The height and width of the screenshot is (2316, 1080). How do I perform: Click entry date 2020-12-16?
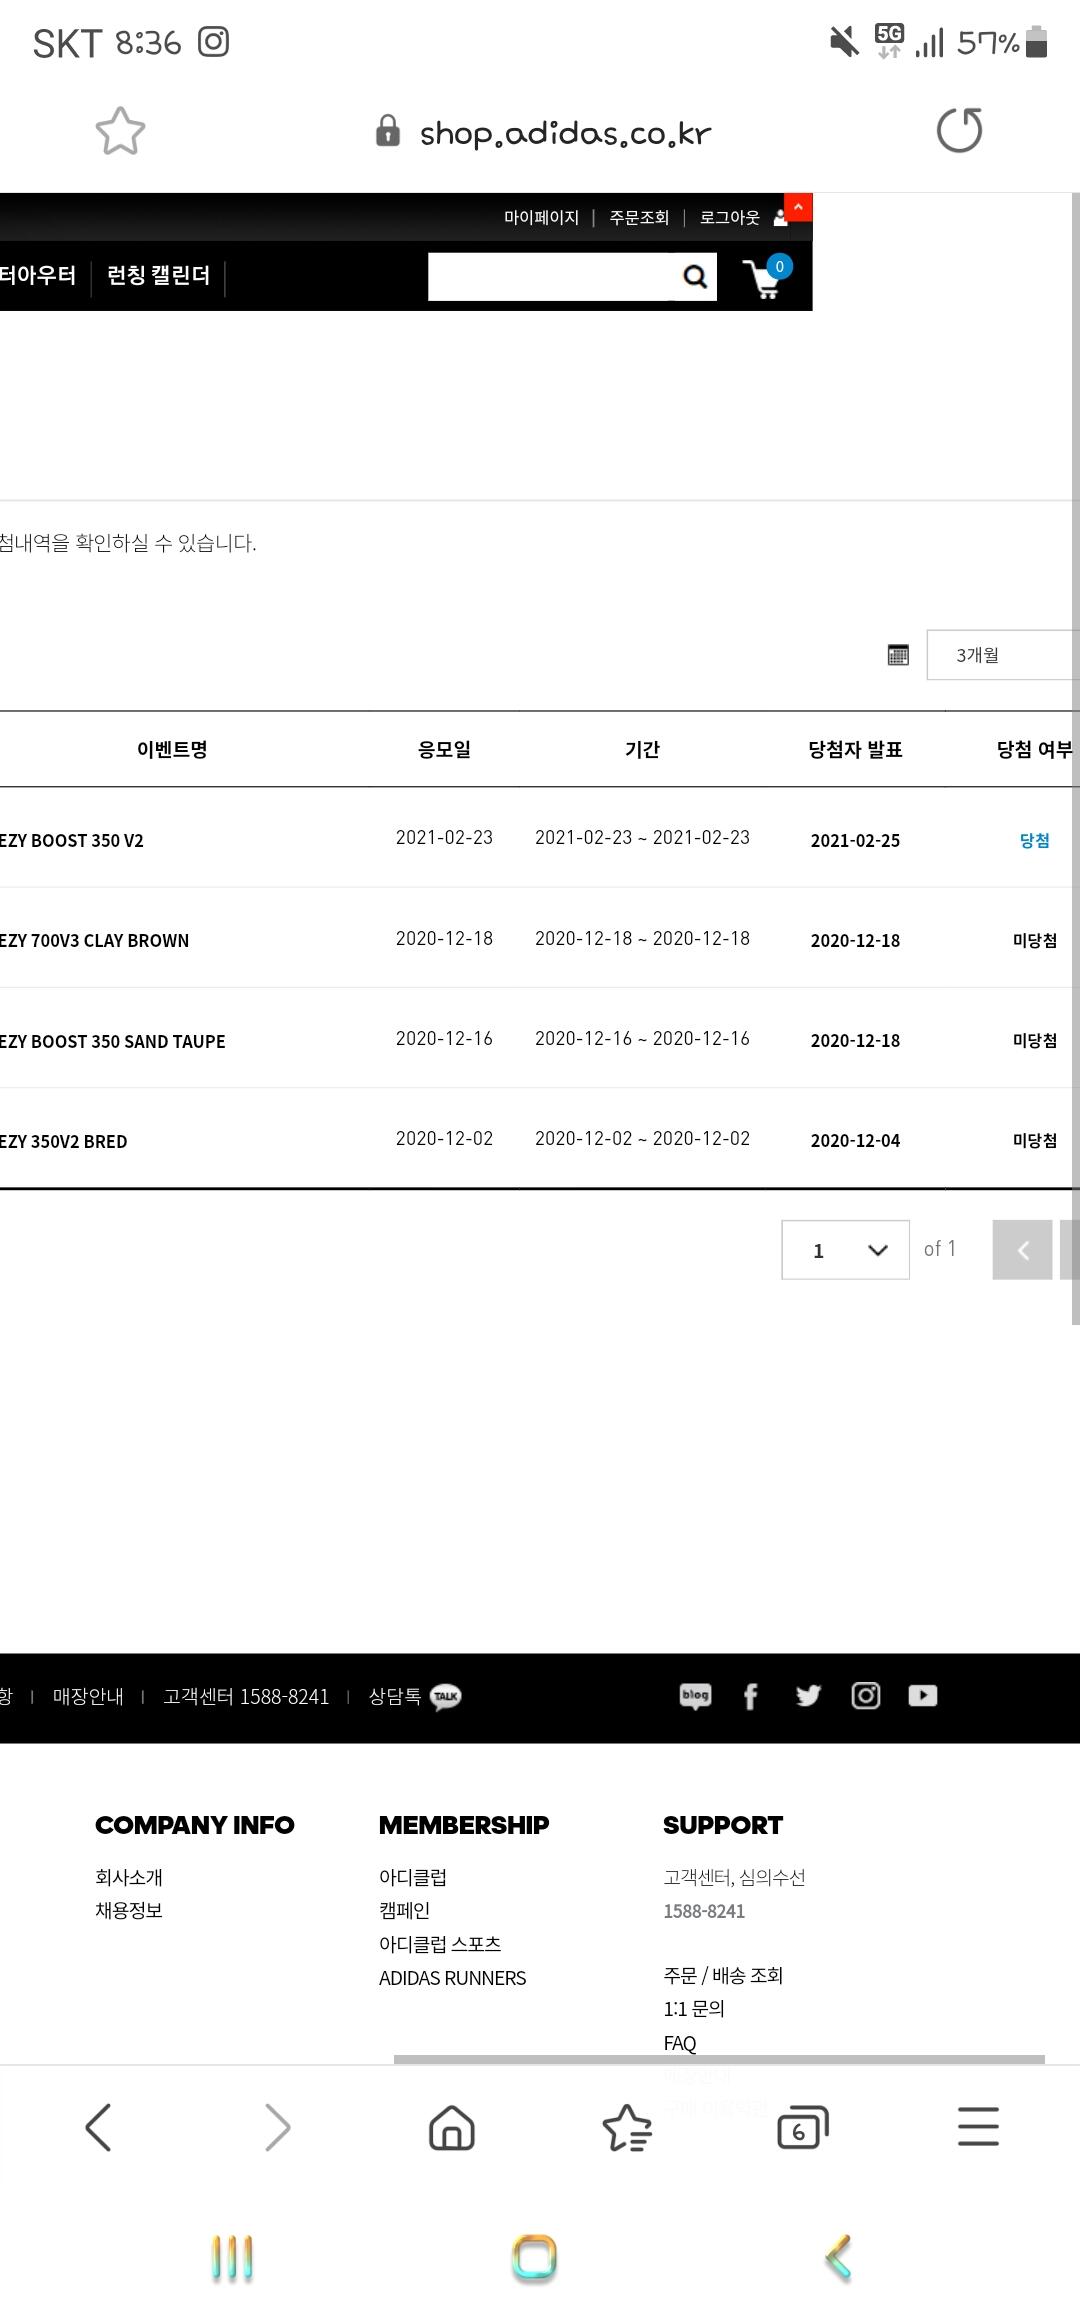pos(444,1039)
